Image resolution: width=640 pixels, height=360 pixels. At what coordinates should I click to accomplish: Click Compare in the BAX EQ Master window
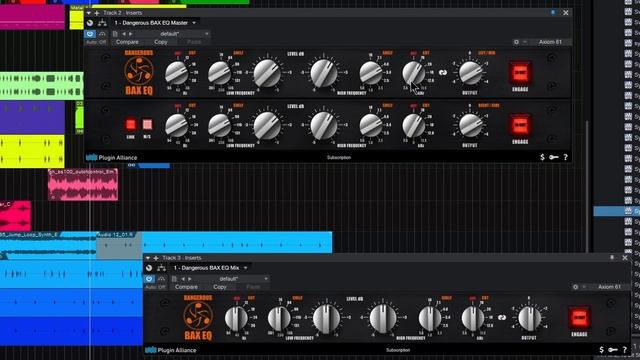(x=127, y=42)
